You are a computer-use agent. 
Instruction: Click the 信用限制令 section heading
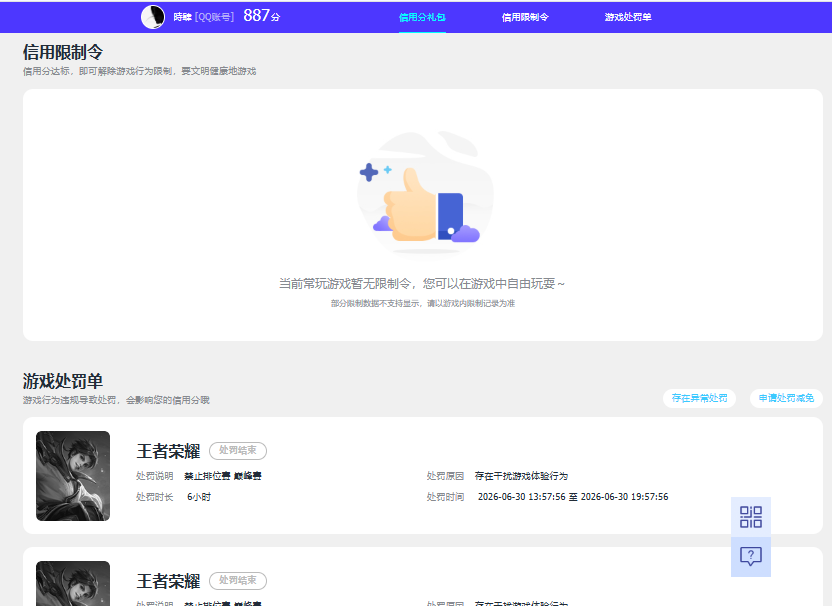pos(63,52)
